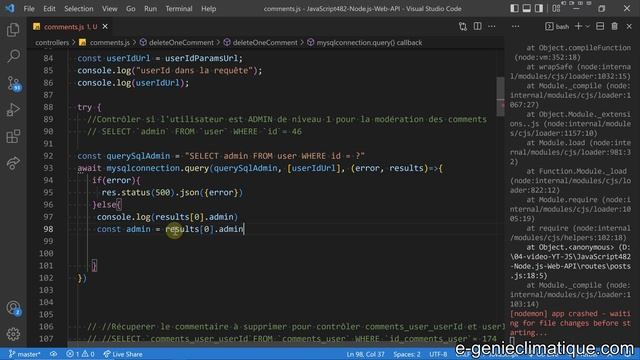Create a new terminal with plus icon
Viewport: 640px width, 360px height.
pos(578,27)
